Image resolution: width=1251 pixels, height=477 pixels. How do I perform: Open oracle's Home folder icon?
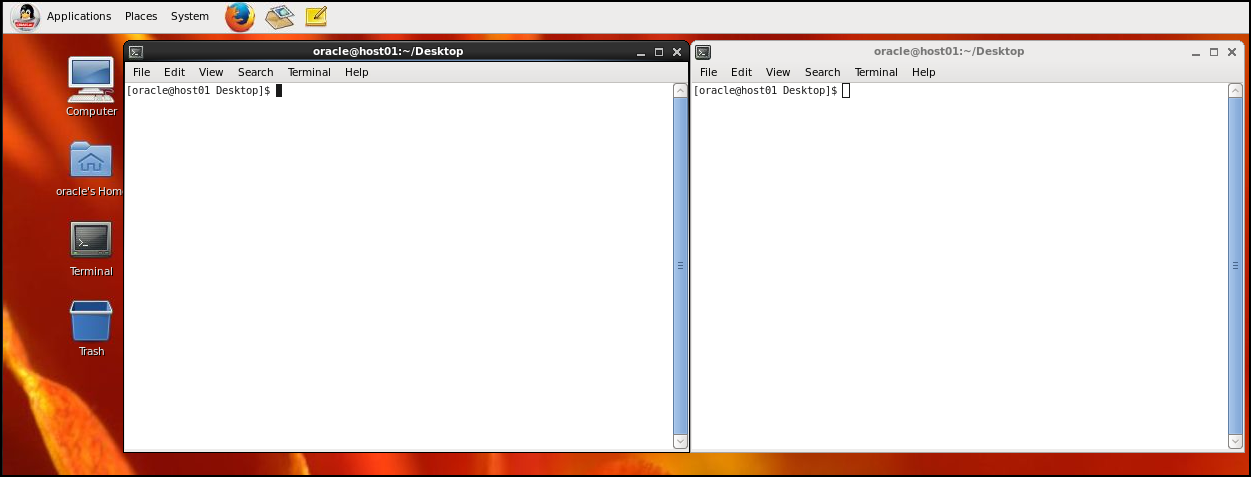pyautogui.click(x=91, y=160)
